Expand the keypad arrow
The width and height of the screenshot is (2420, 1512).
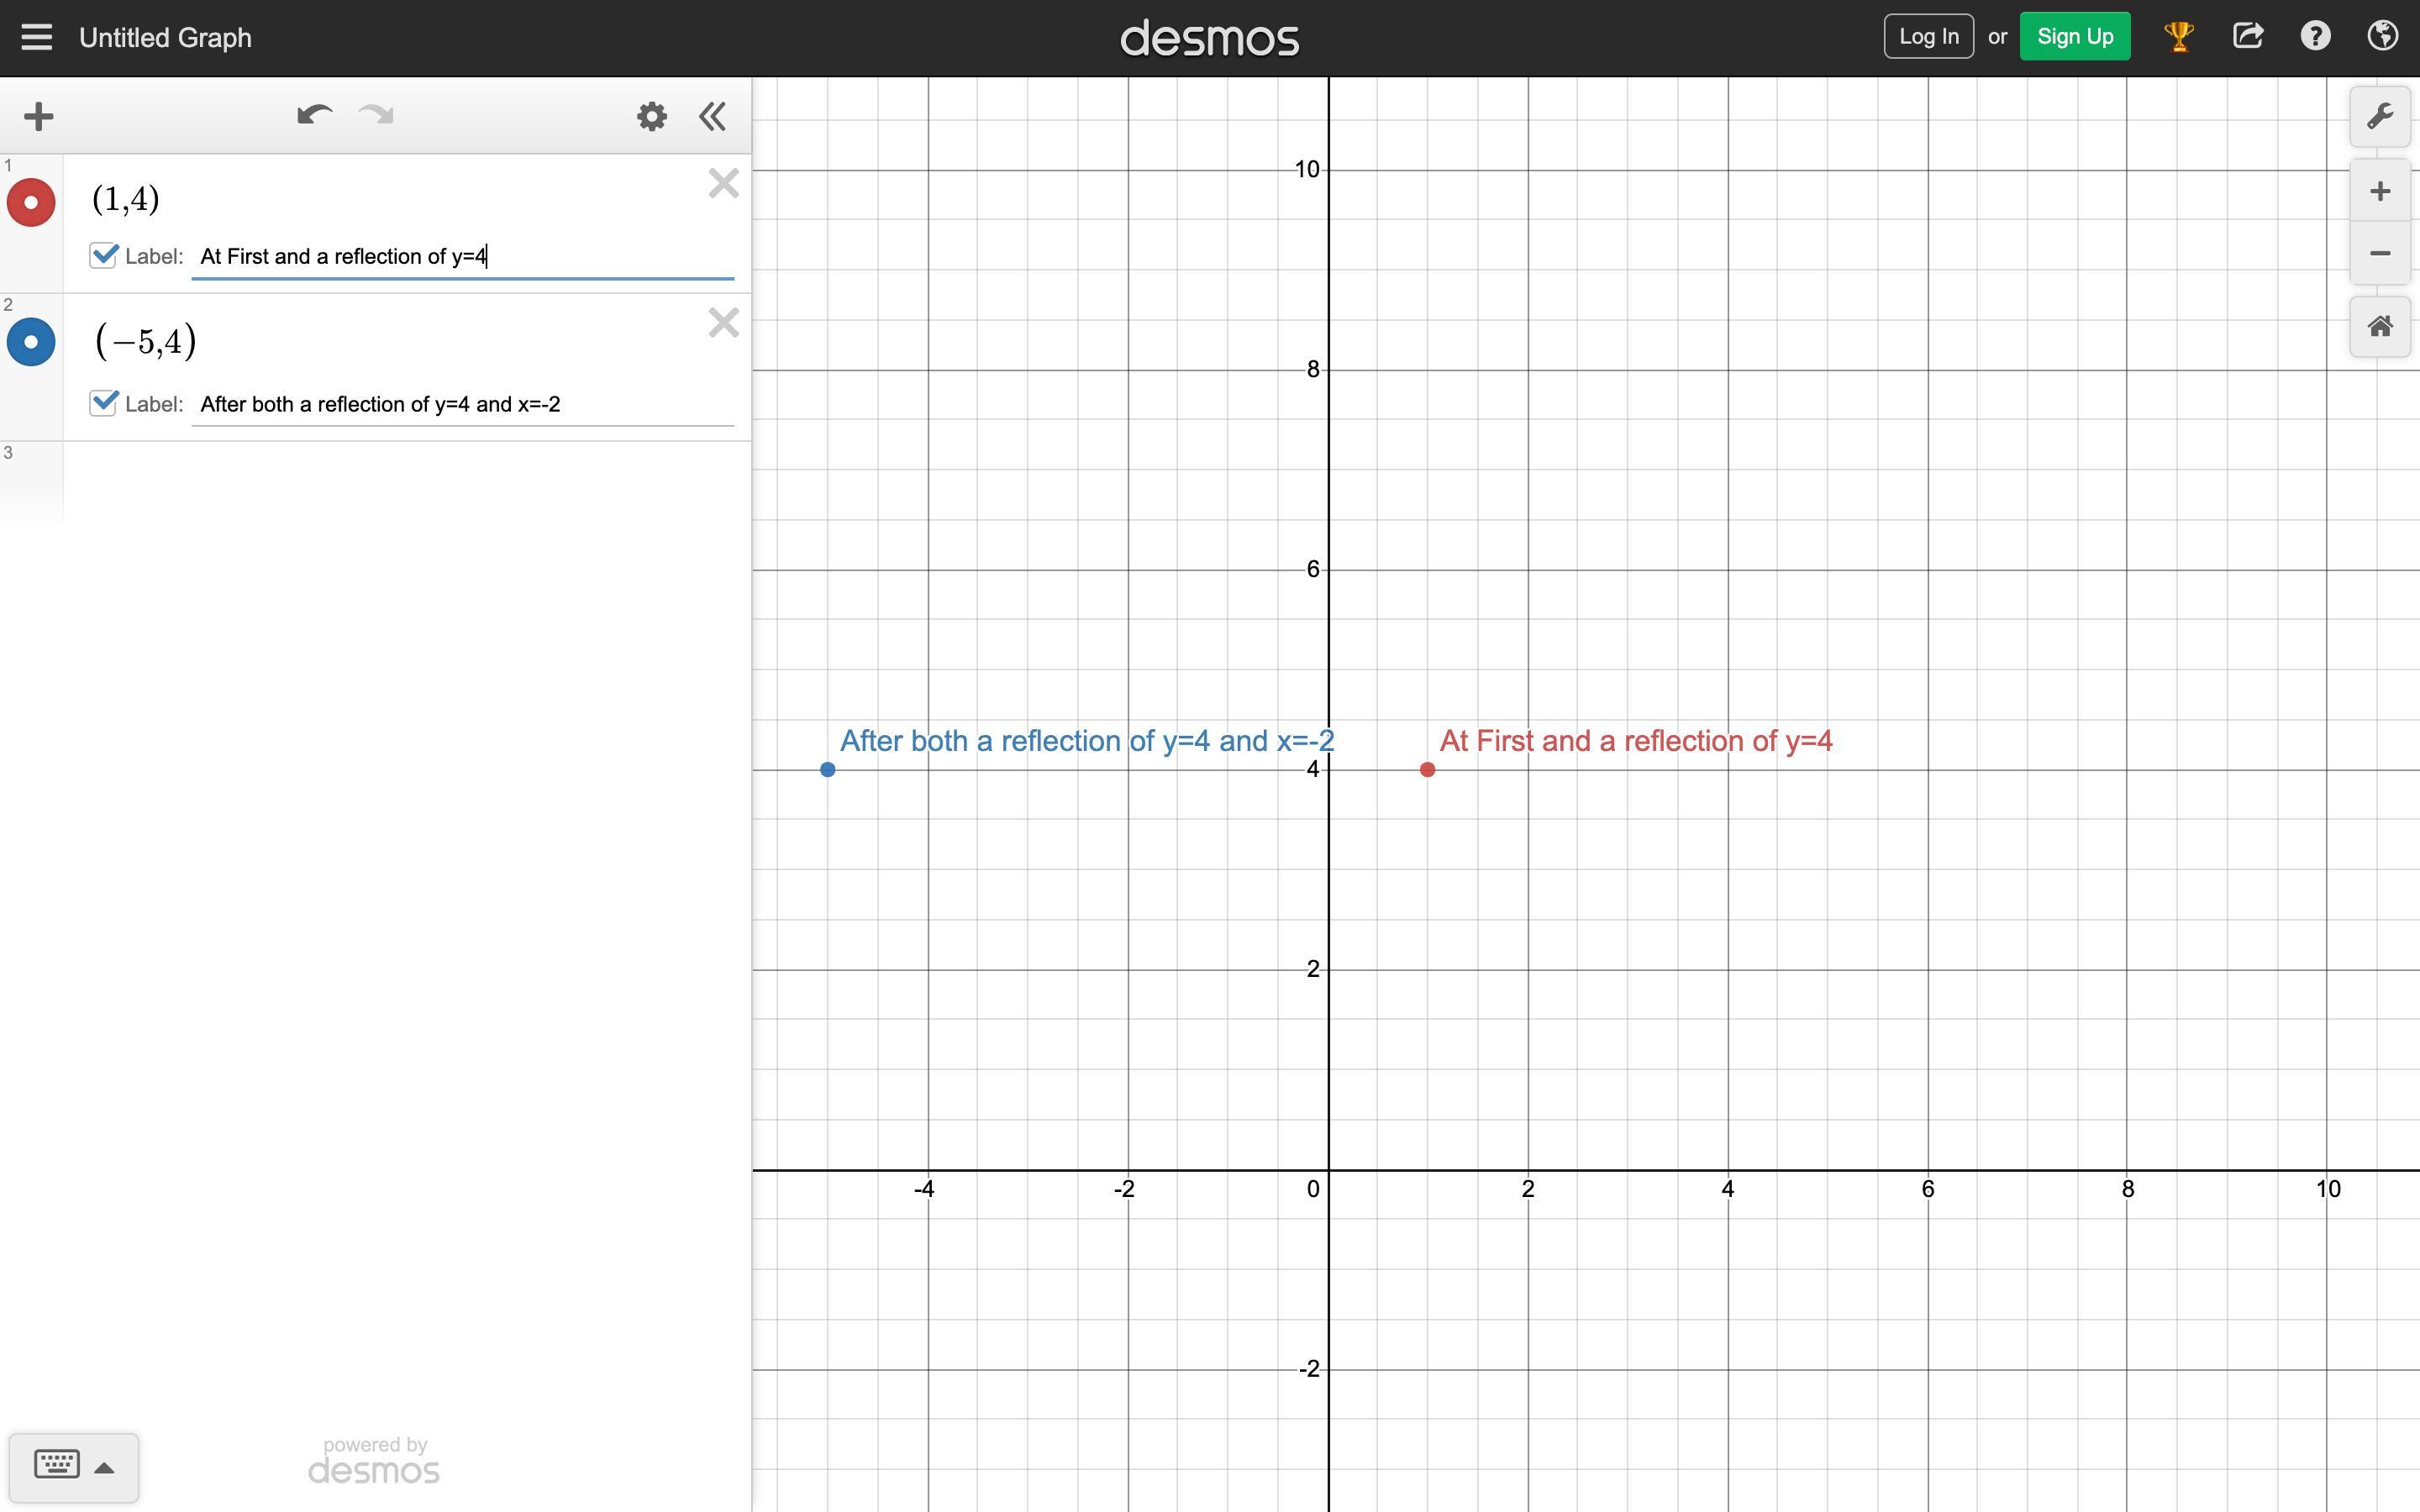pos(104,1468)
